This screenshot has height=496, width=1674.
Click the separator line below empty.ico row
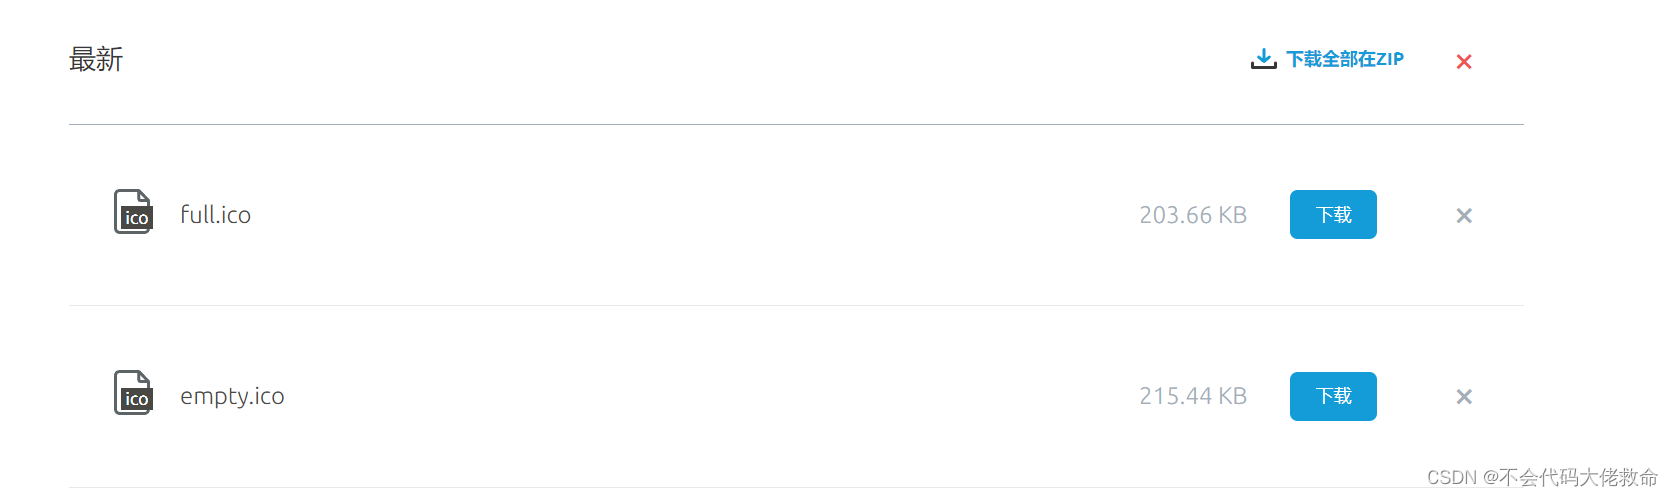pyautogui.click(x=700, y=488)
